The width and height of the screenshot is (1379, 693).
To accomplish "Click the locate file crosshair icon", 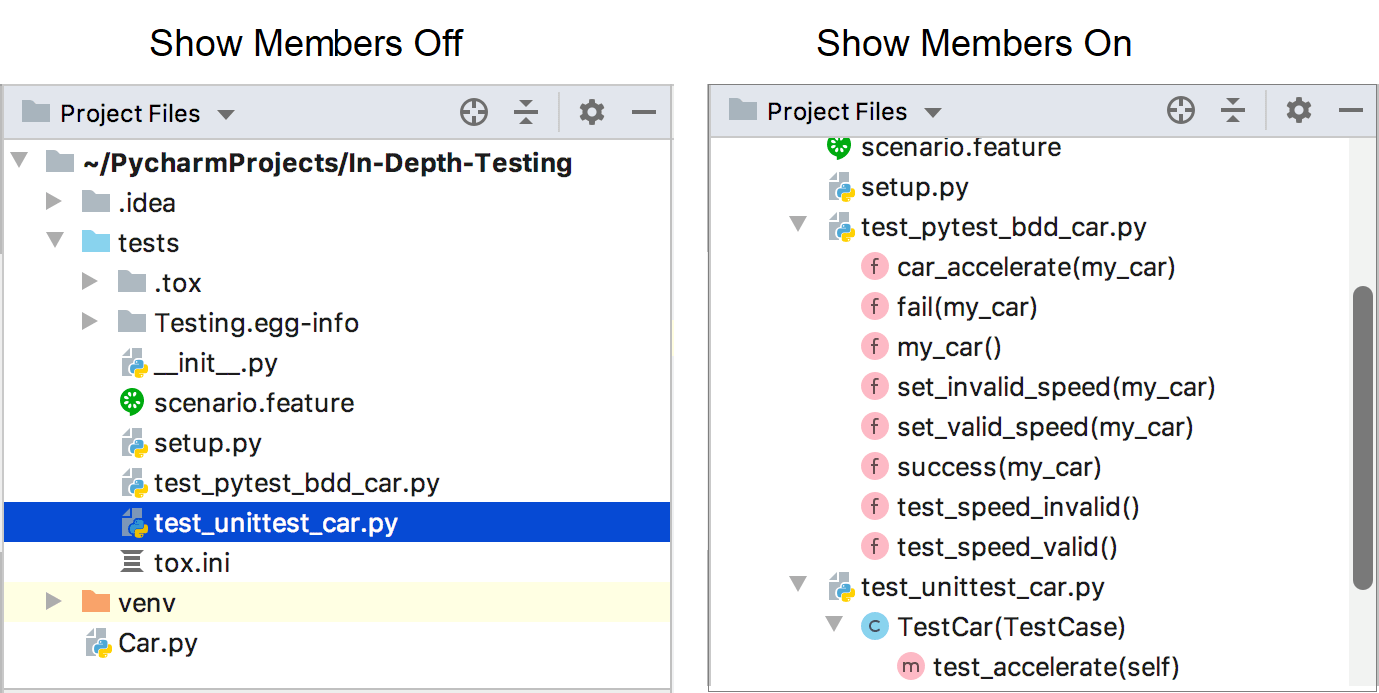I will click(x=474, y=112).
